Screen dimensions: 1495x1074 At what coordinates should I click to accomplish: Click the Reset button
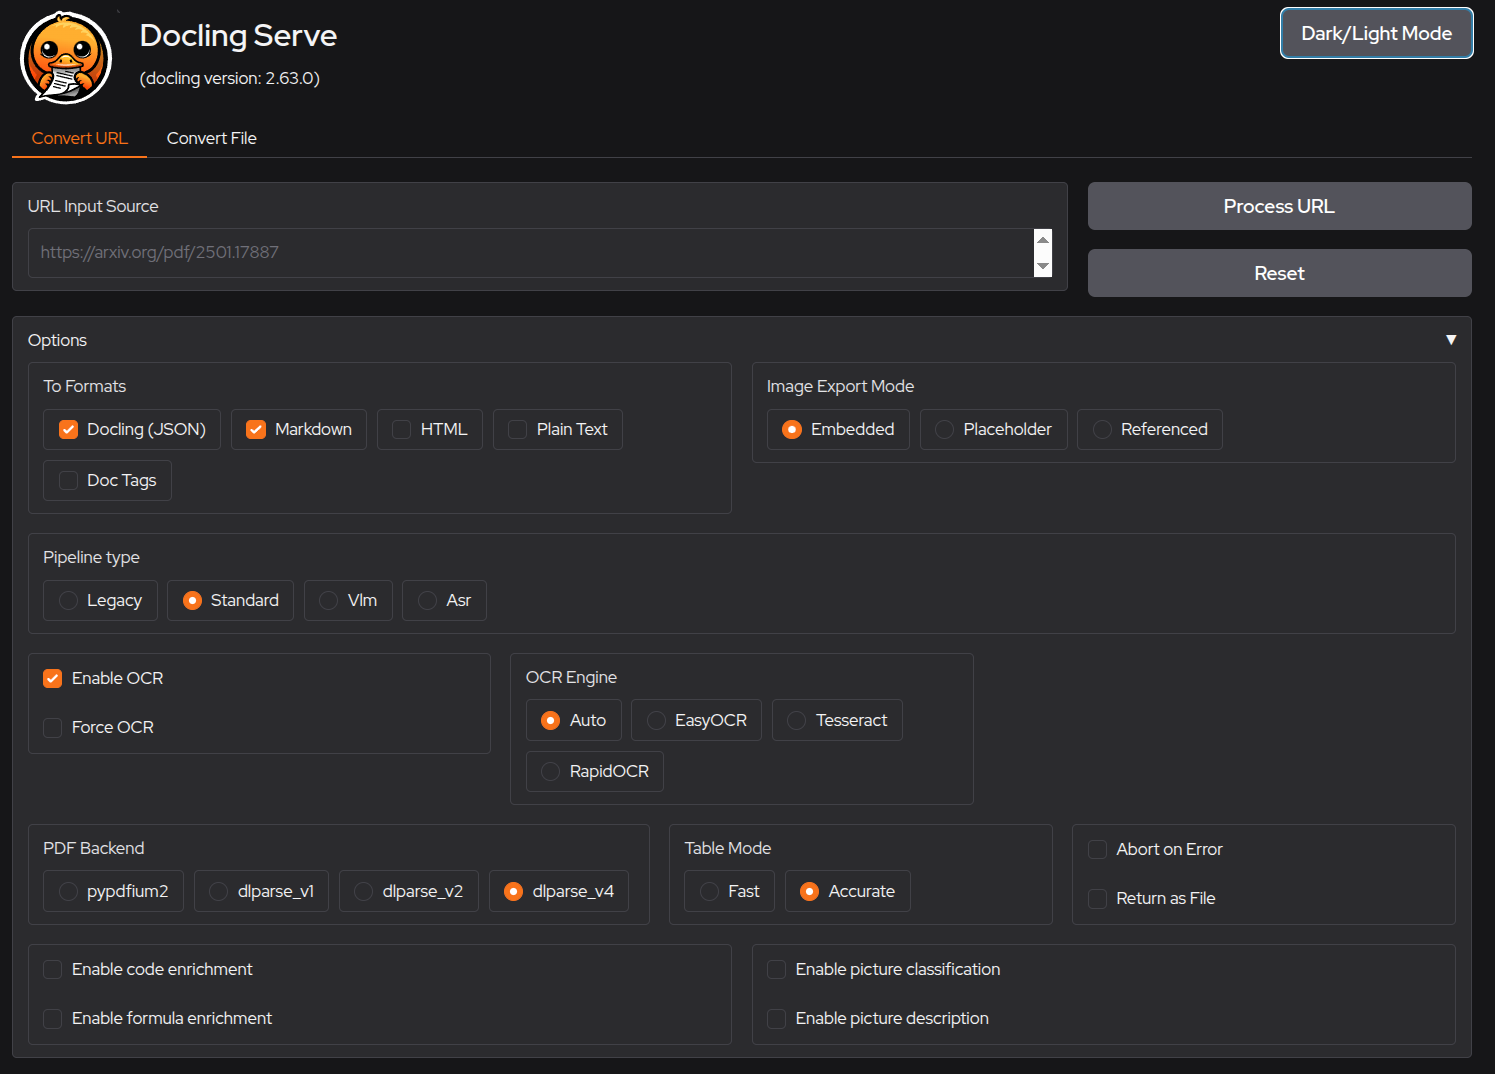click(1278, 273)
